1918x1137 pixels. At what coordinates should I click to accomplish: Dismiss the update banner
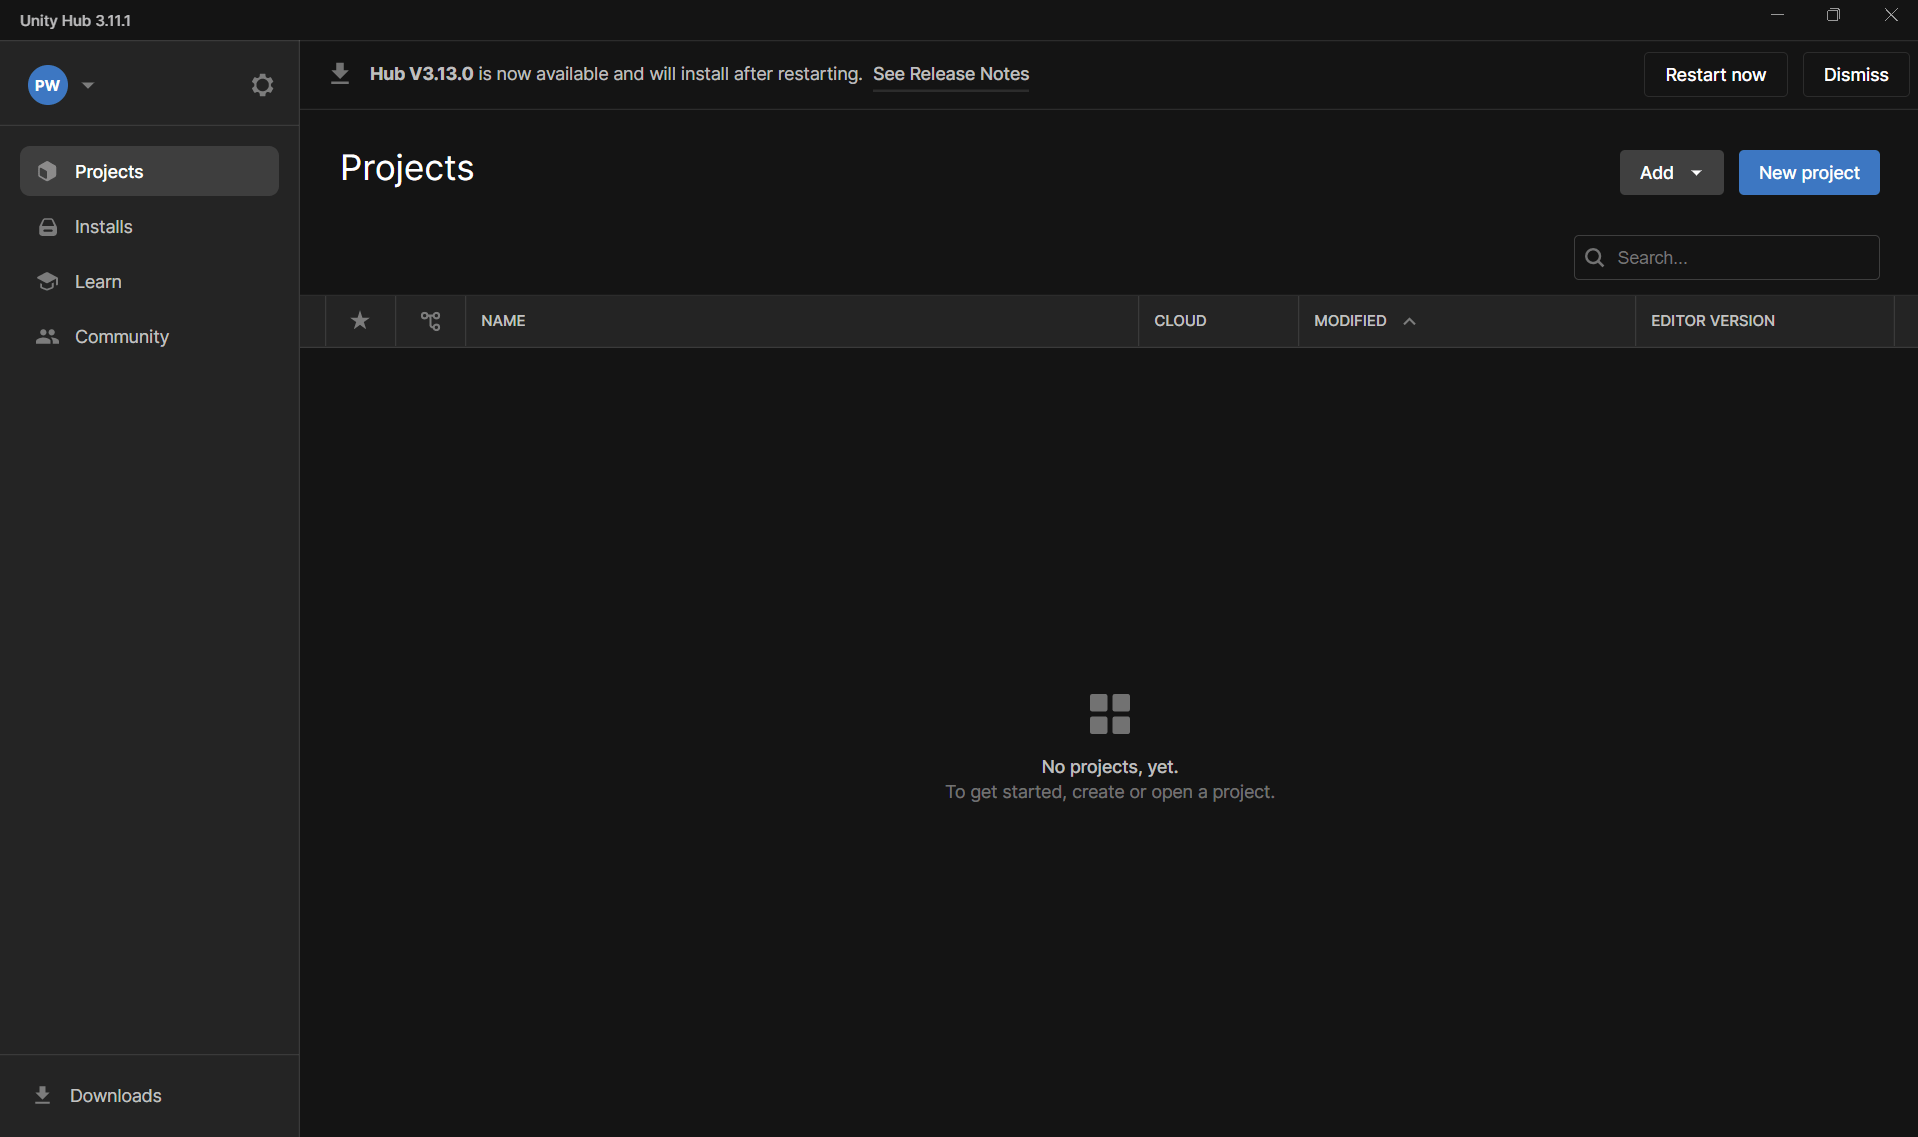click(x=1856, y=74)
